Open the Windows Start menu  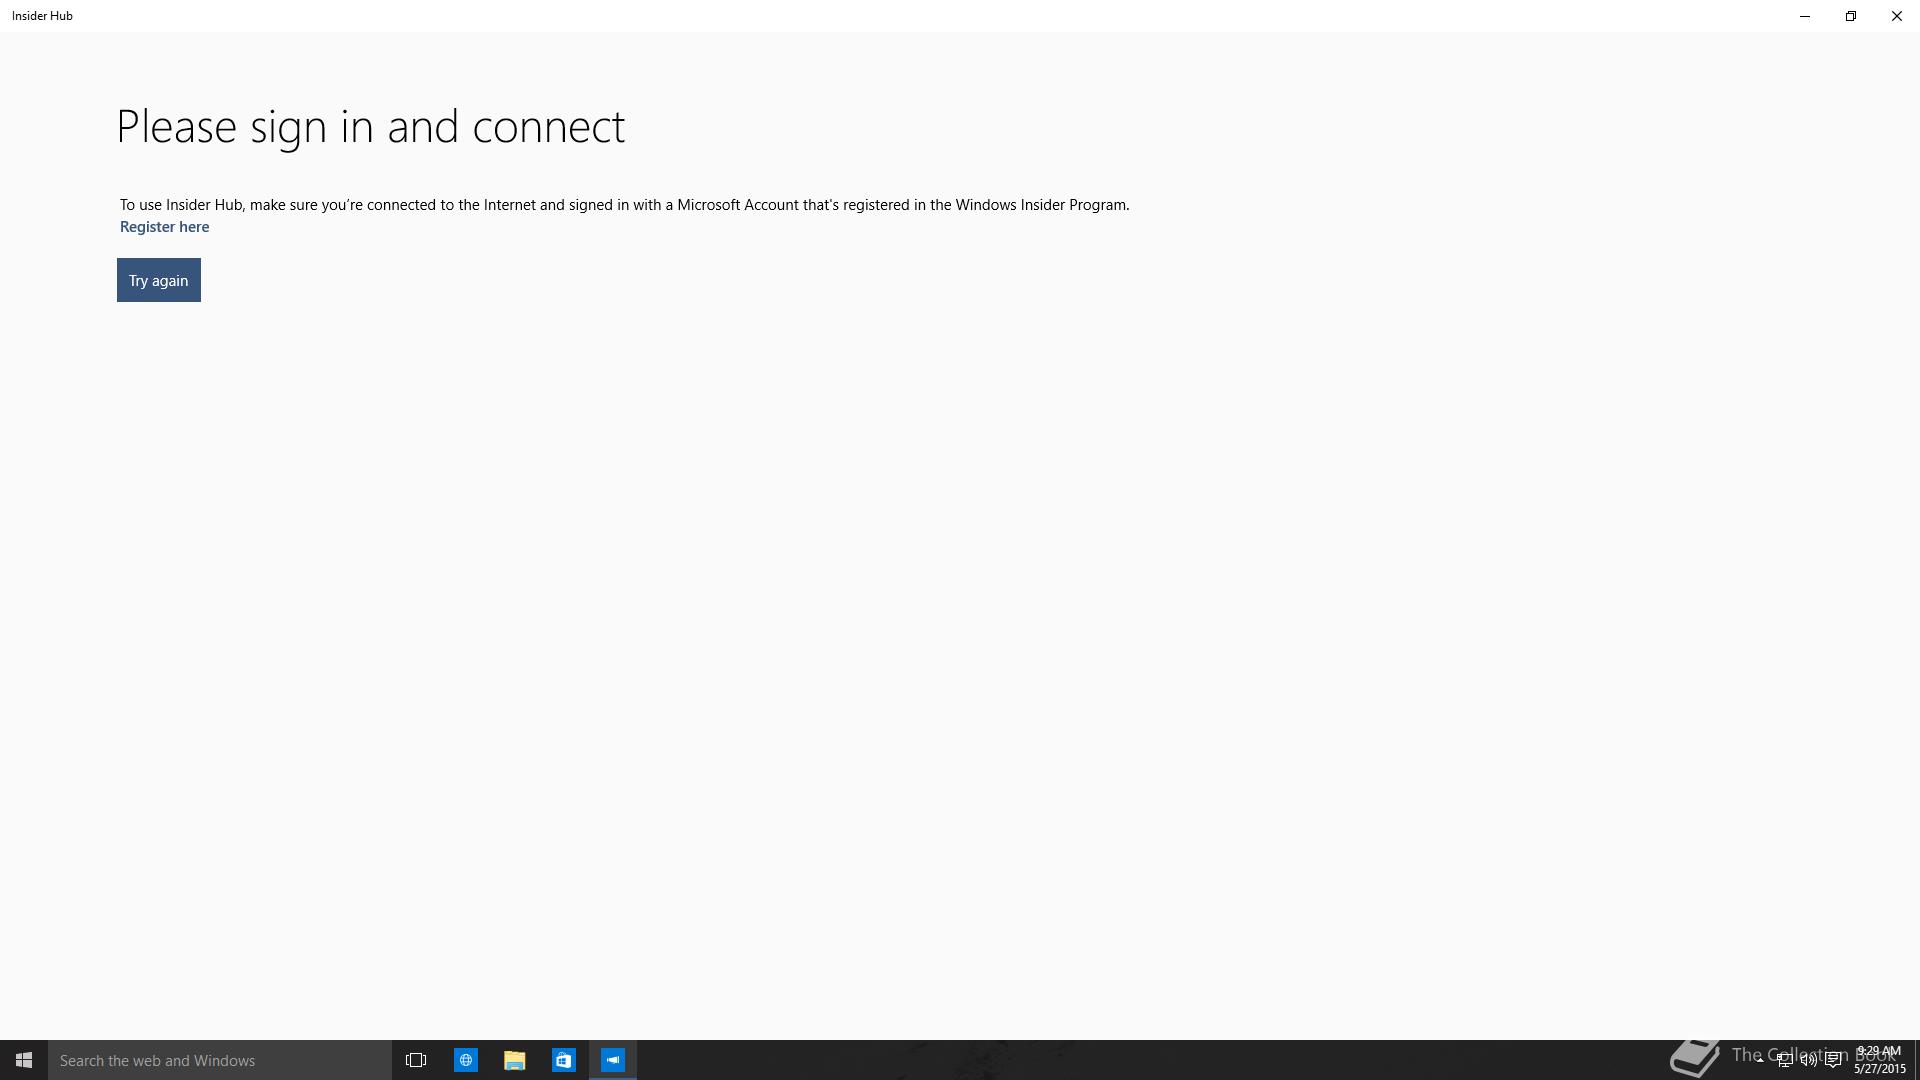pos(24,1060)
